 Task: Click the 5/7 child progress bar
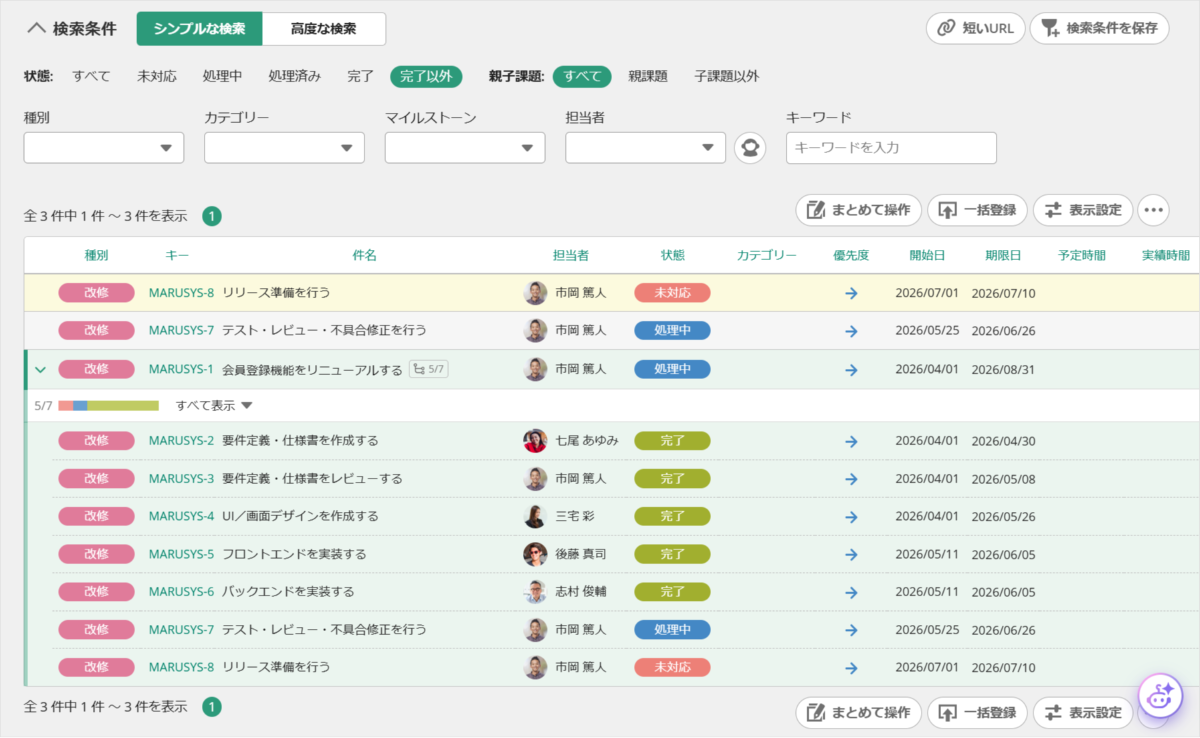[x=109, y=405]
